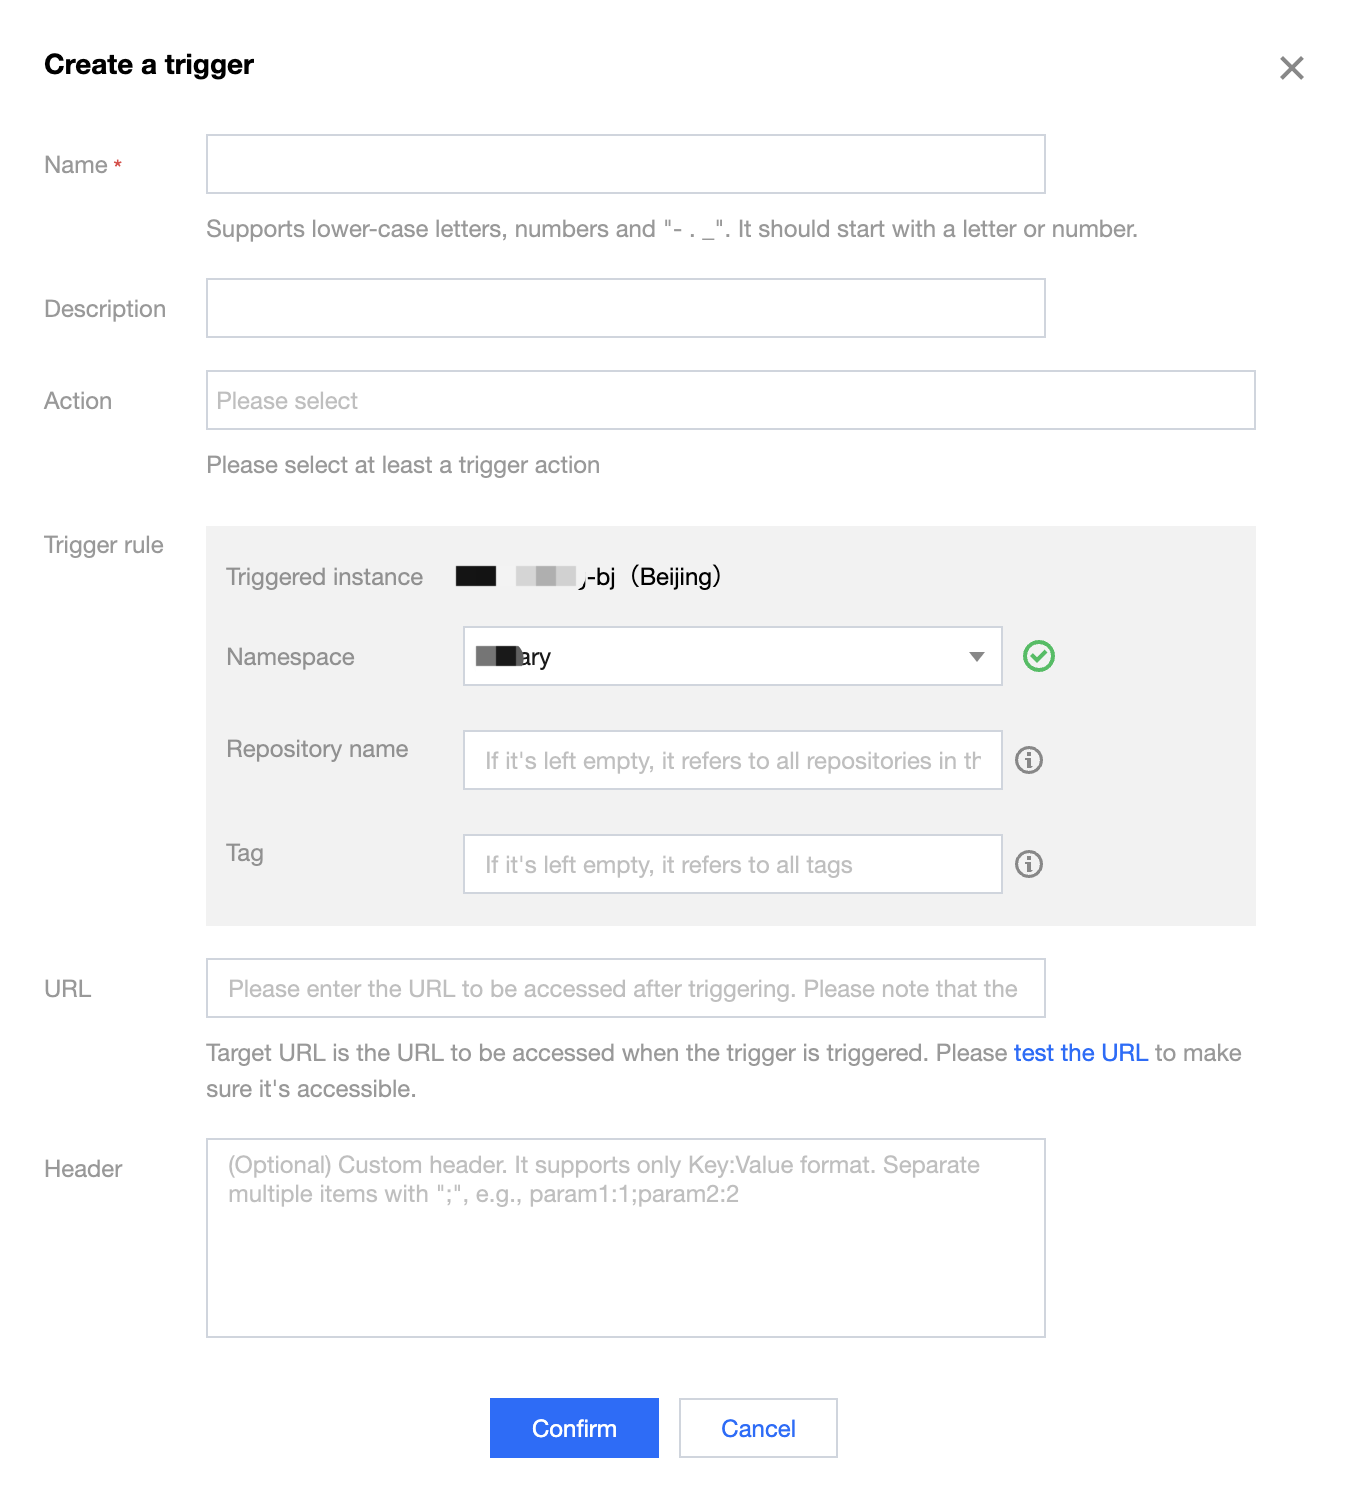Viewport: 1348px width, 1500px height.
Task: Click the Name field label
Action: coord(76,165)
